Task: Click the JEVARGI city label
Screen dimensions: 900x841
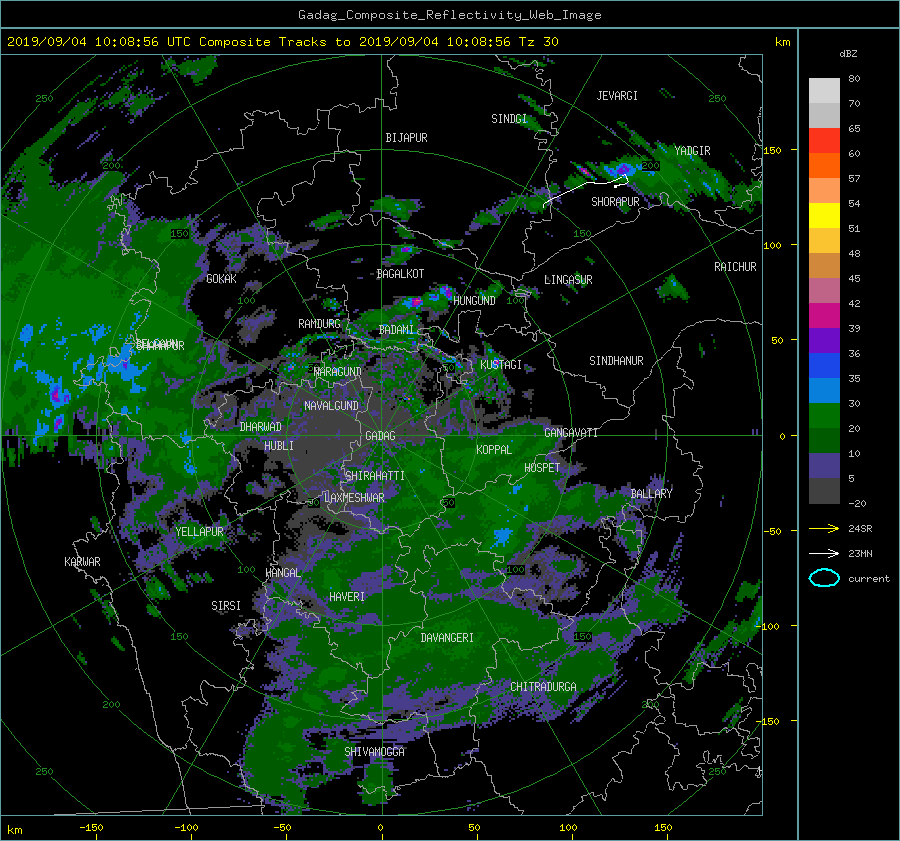Action: point(617,96)
